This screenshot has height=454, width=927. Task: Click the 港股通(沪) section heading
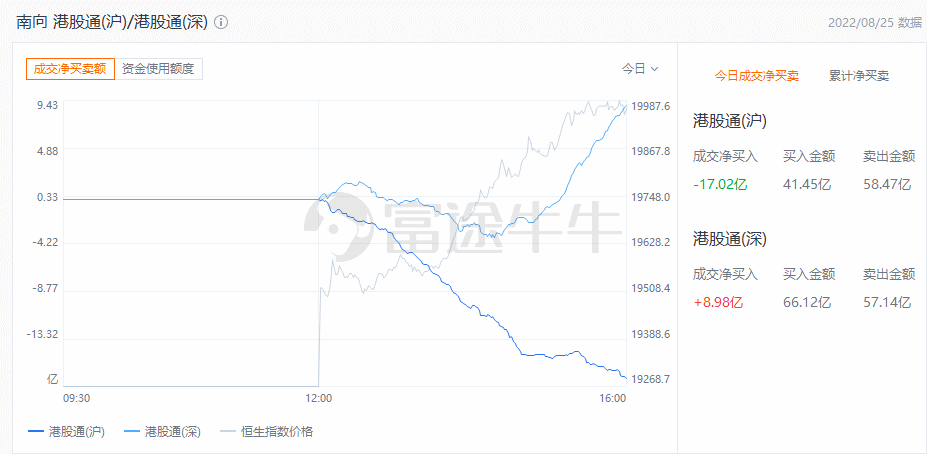click(730, 122)
